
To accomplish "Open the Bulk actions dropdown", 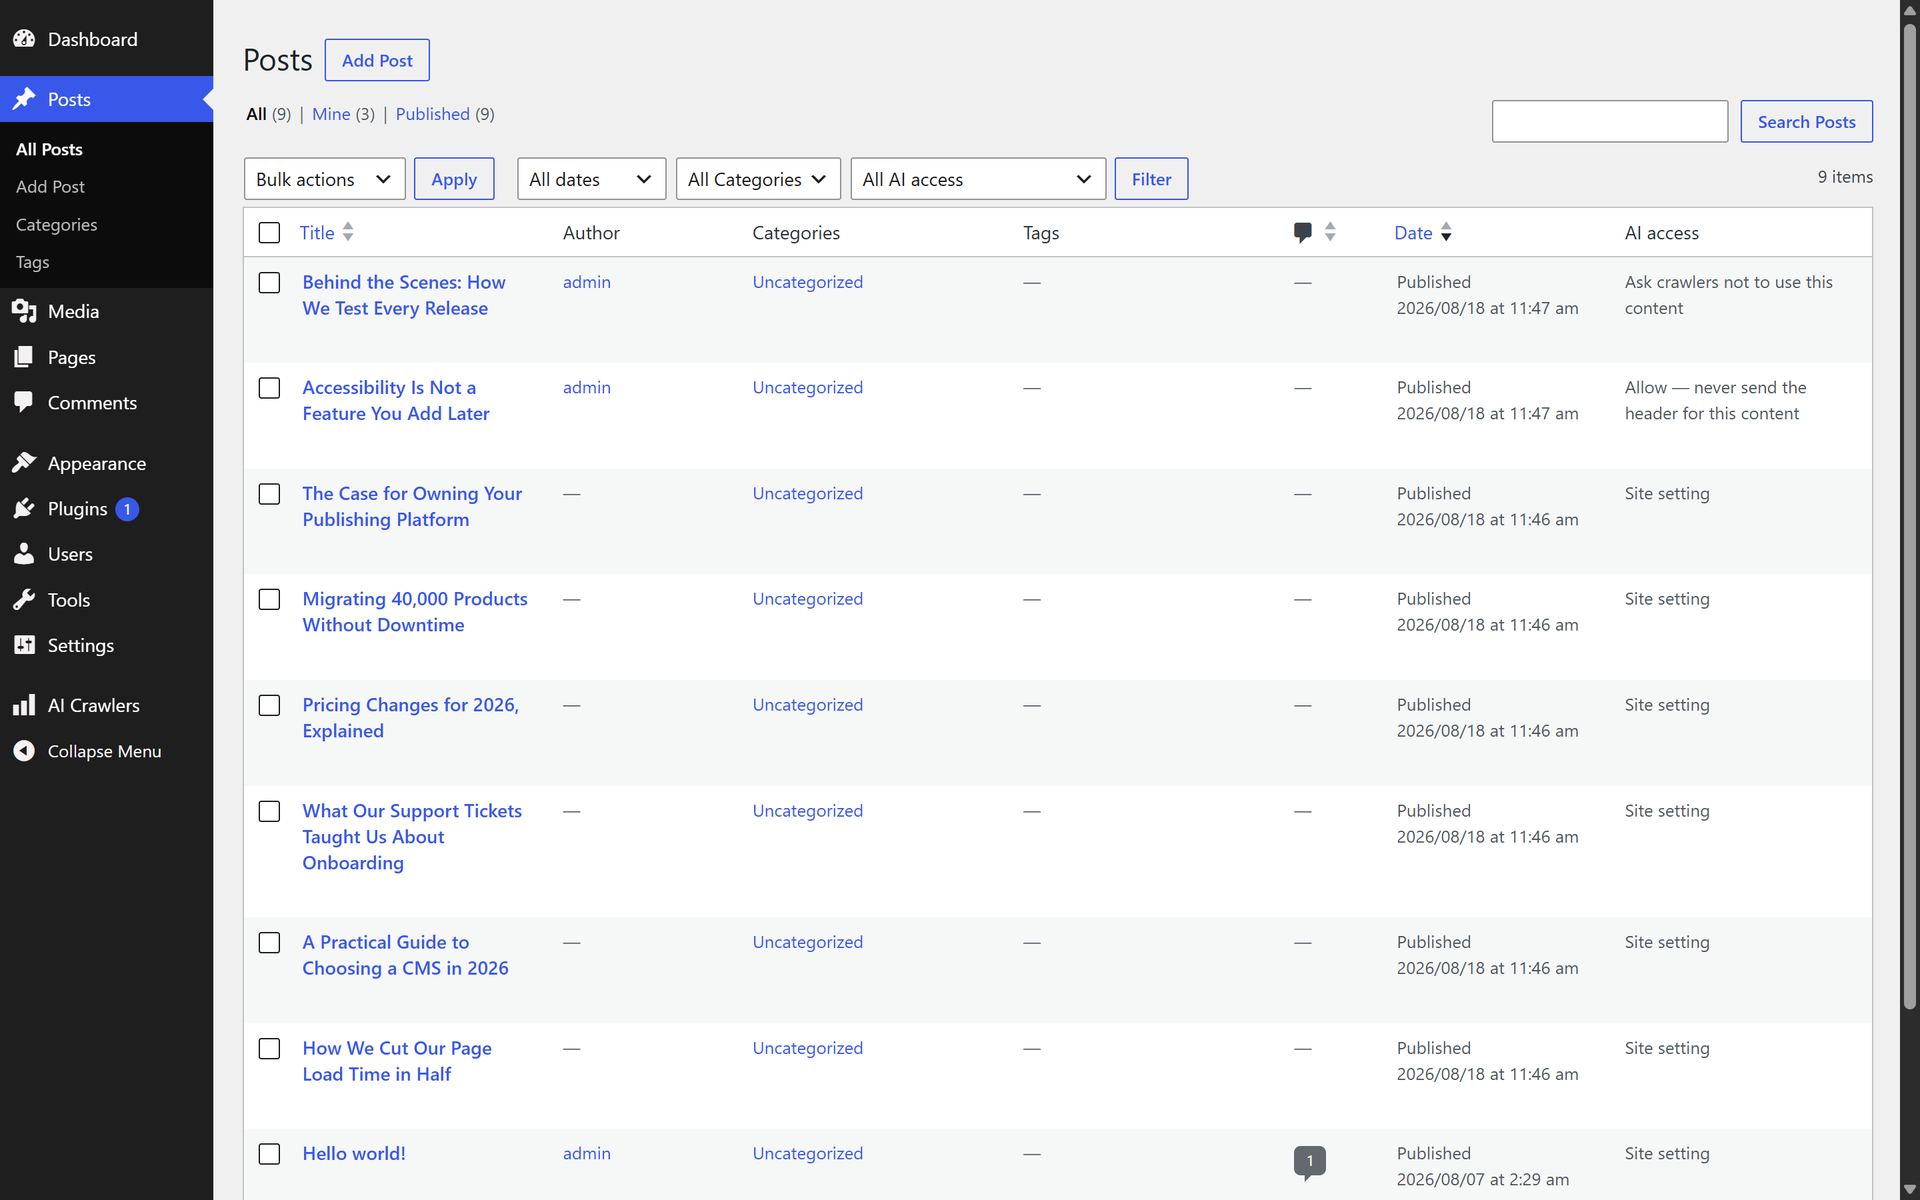I will pos(324,179).
